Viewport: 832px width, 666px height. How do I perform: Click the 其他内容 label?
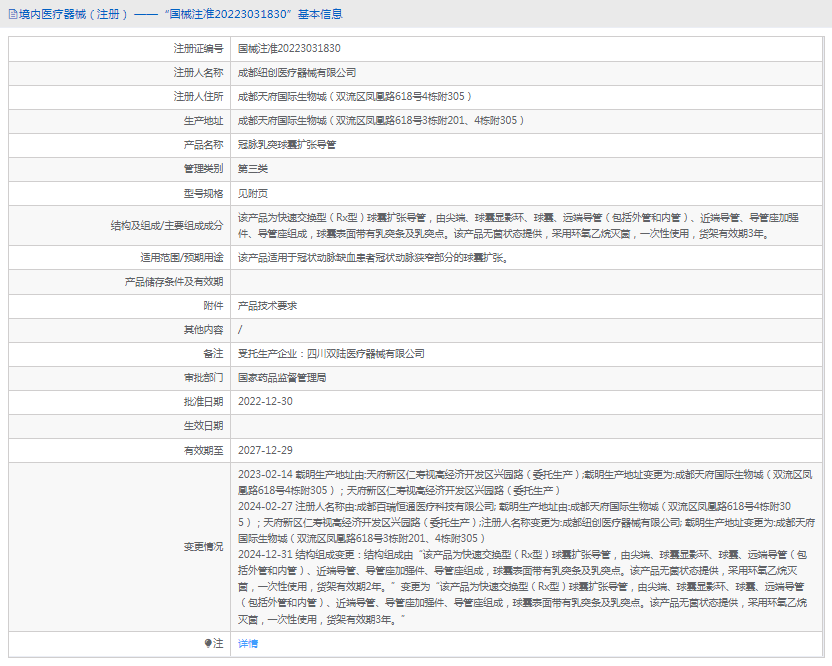coord(203,330)
